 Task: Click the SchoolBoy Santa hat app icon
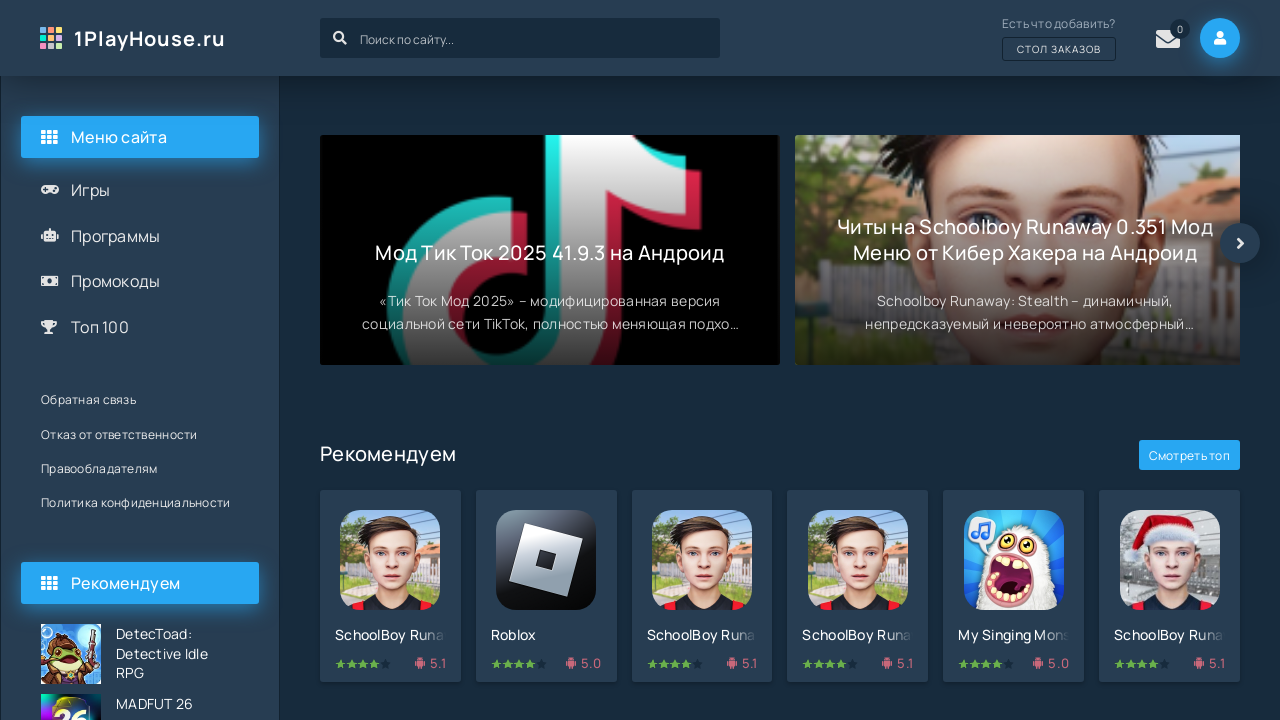coord(1170,560)
